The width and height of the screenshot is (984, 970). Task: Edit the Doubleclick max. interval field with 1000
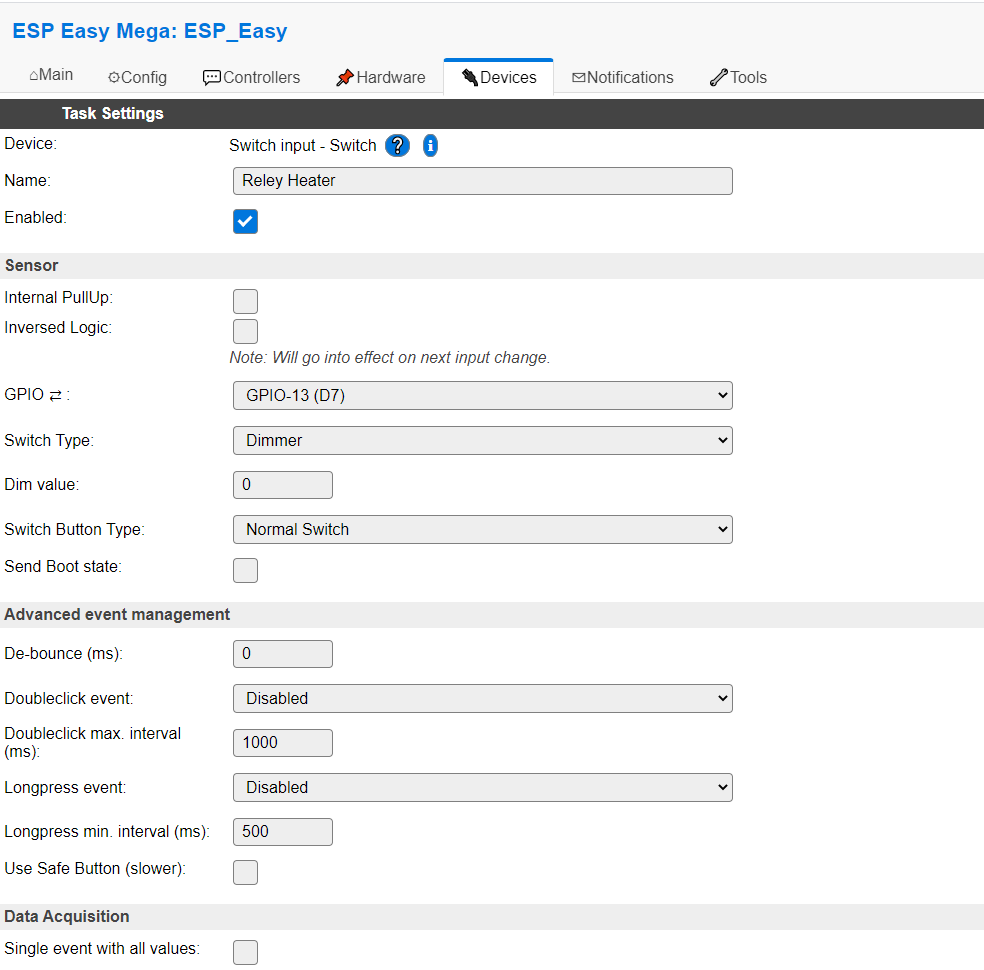pyautogui.click(x=283, y=743)
